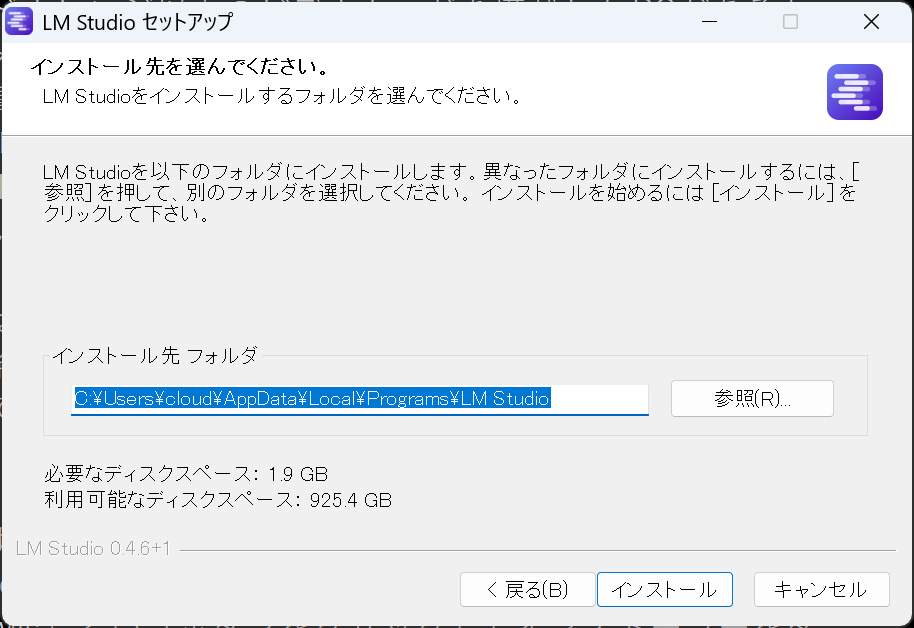Minimize the LM Studio setup window
The height and width of the screenshot is (628, 914).
coord(707,21)
